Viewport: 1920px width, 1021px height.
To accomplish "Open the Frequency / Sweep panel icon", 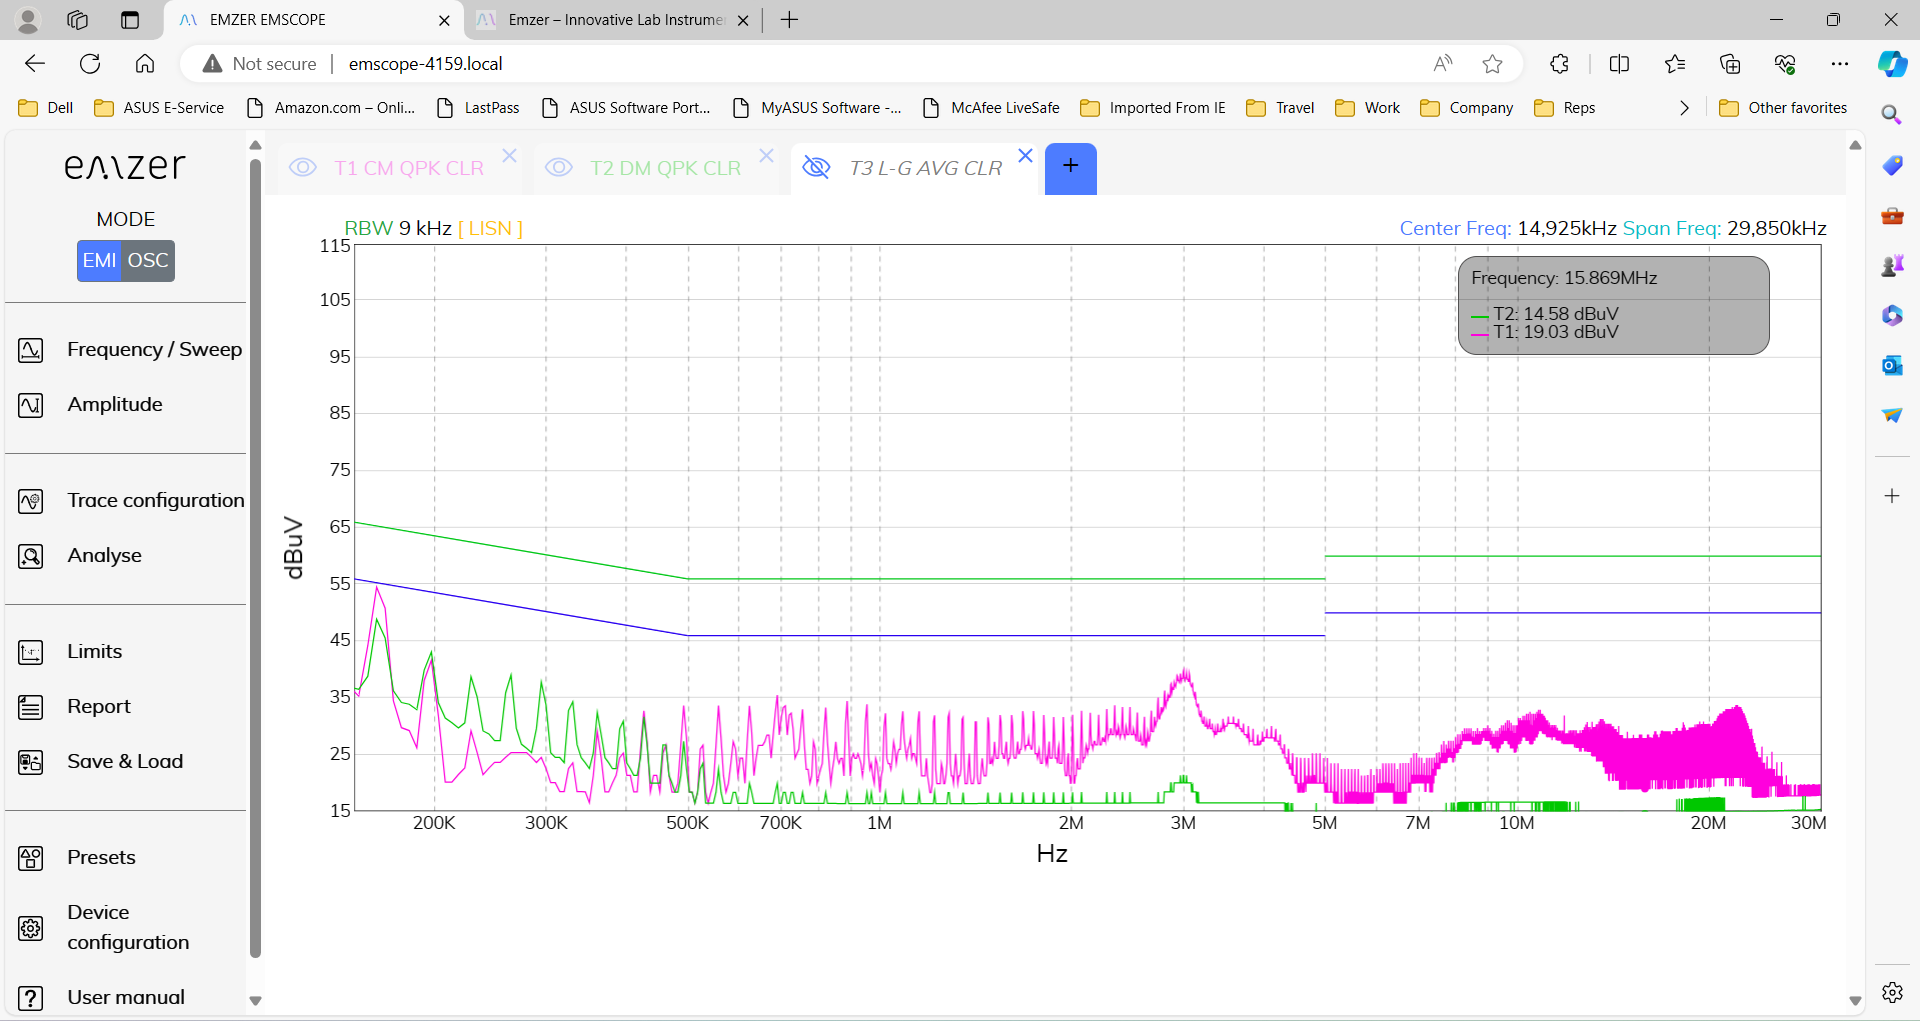I will [x=31, y=350].
